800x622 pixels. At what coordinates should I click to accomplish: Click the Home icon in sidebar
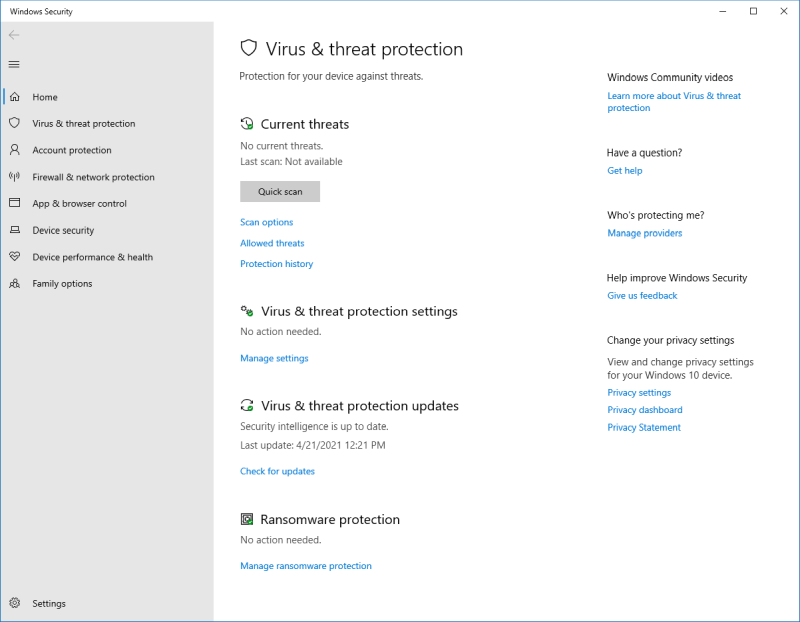pyautogui.click(x=14, y=97)
